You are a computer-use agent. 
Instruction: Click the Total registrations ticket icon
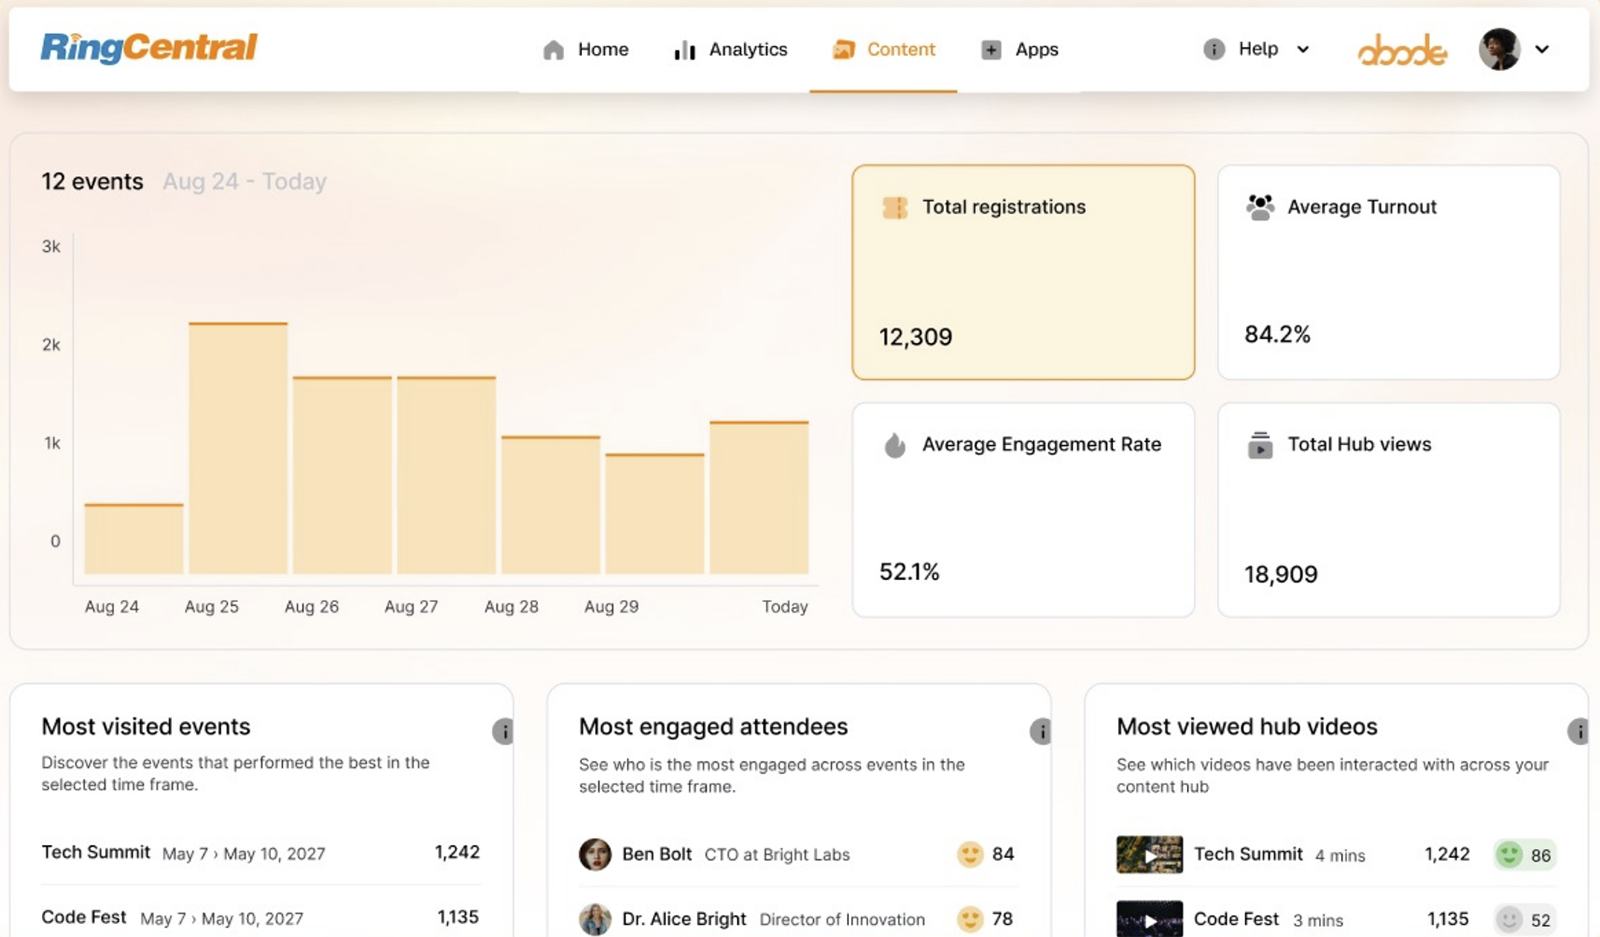(895, 207)
